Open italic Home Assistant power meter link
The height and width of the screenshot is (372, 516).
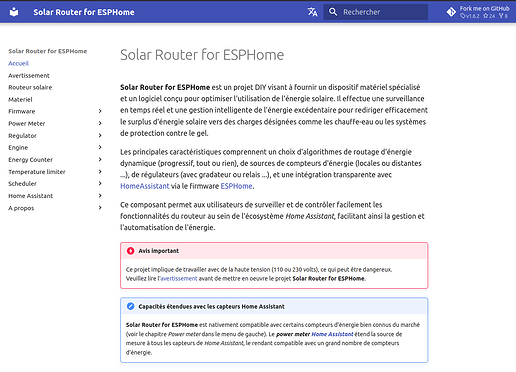(332, 334)
